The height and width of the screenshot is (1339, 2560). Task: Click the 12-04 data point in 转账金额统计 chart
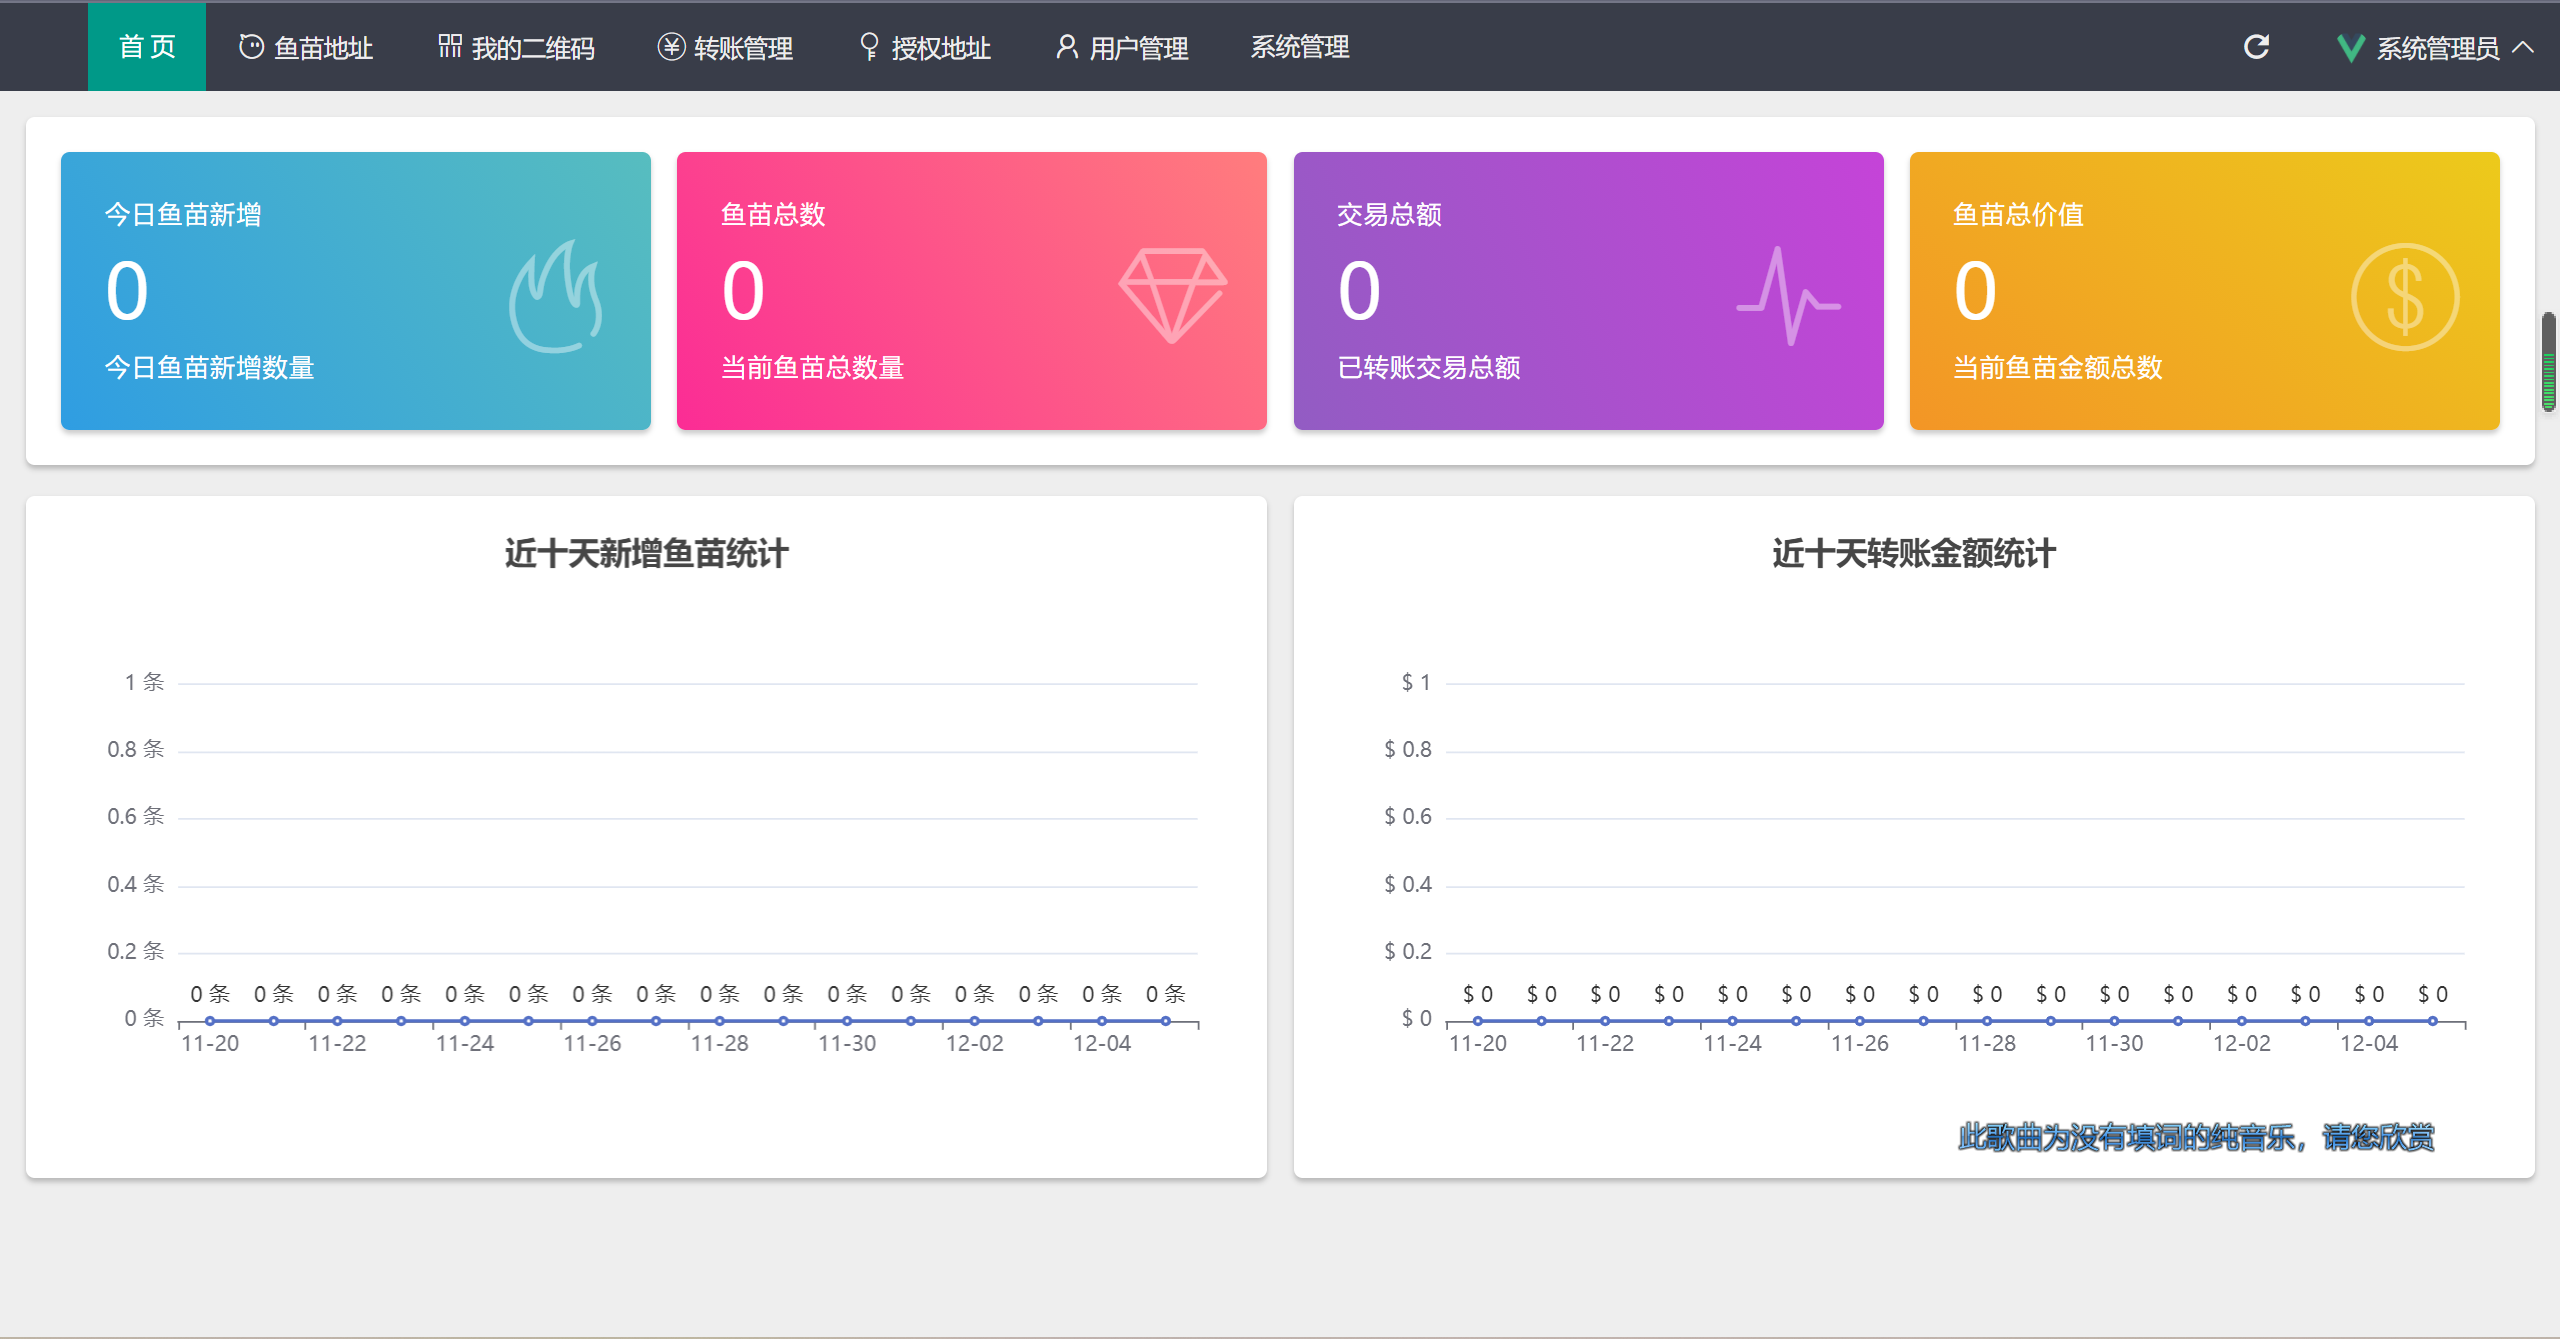[x=2369, y=1021]
